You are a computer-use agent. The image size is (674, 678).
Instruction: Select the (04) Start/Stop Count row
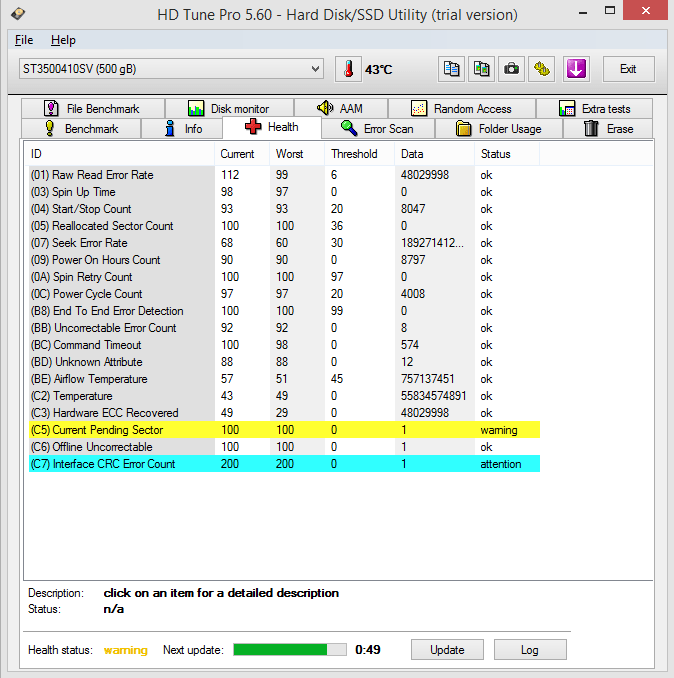[x=284, y=209]
